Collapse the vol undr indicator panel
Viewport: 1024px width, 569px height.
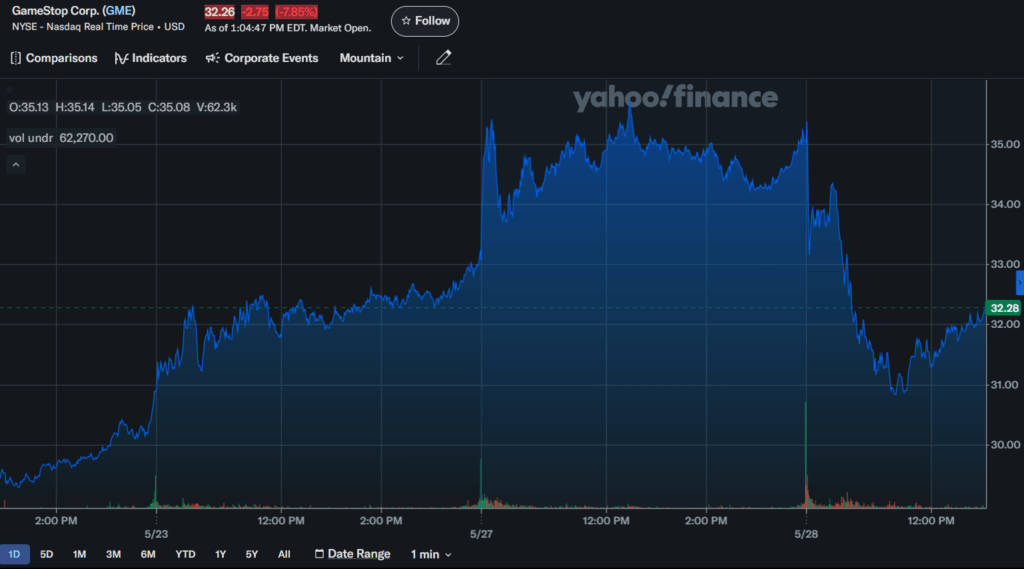point(16,165)
